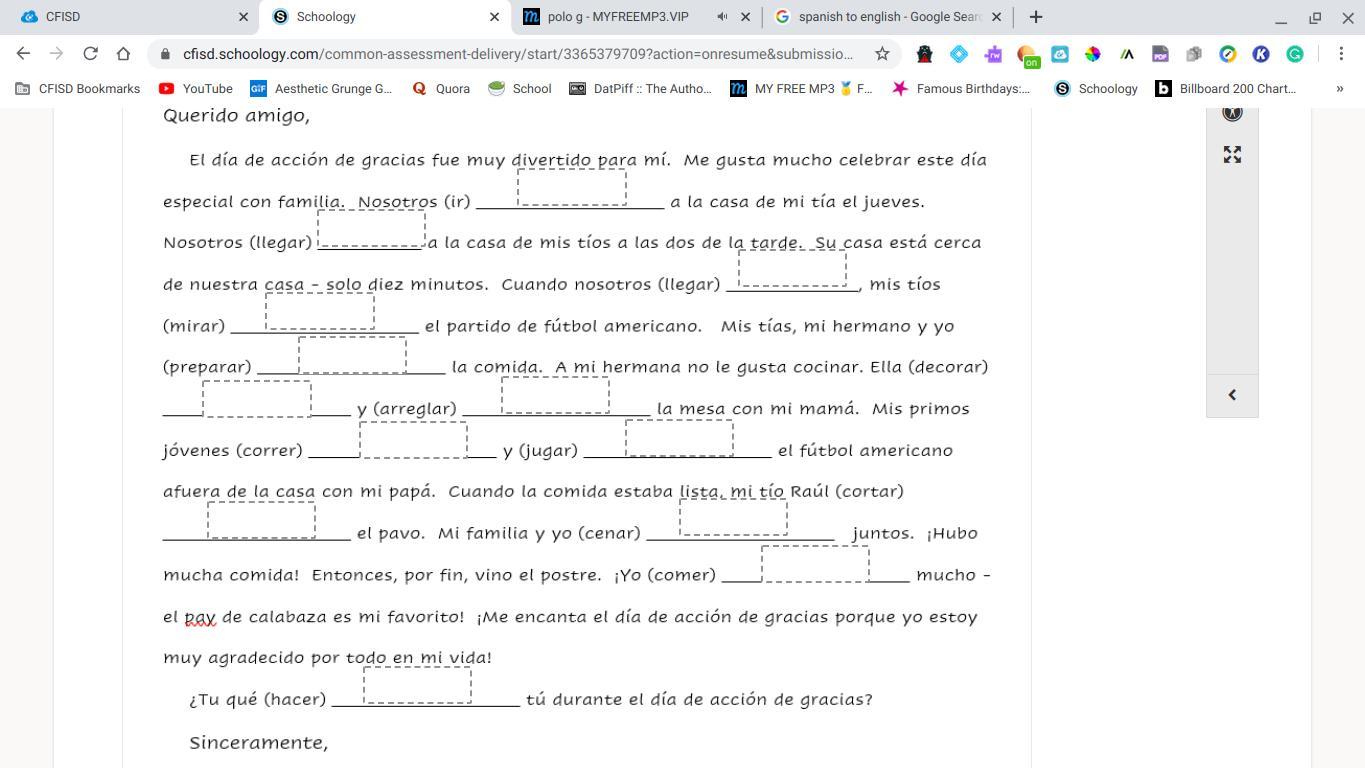Open the rainbow color wheel extension
Screen dimensions: 1365x768
coord(1093,54)
